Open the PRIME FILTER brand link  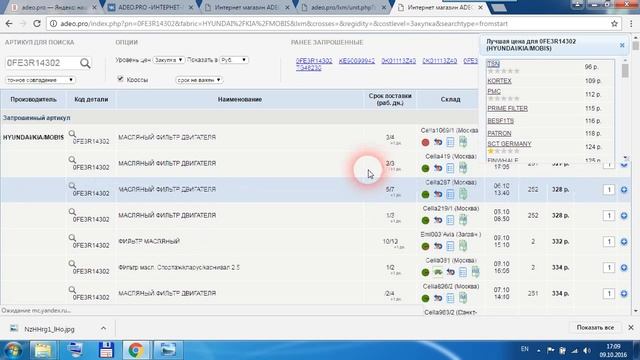click(x=507, y=109)
